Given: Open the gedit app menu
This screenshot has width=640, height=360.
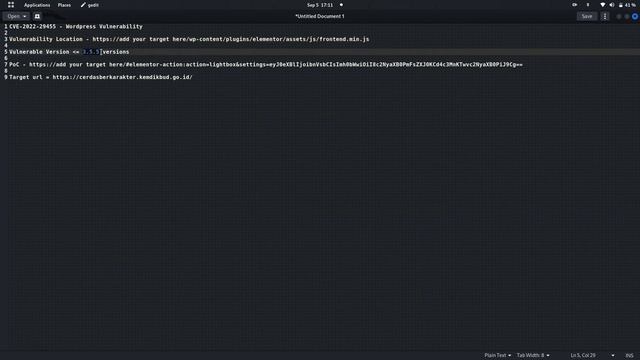Looking at the screenshot, I should 90,5.
